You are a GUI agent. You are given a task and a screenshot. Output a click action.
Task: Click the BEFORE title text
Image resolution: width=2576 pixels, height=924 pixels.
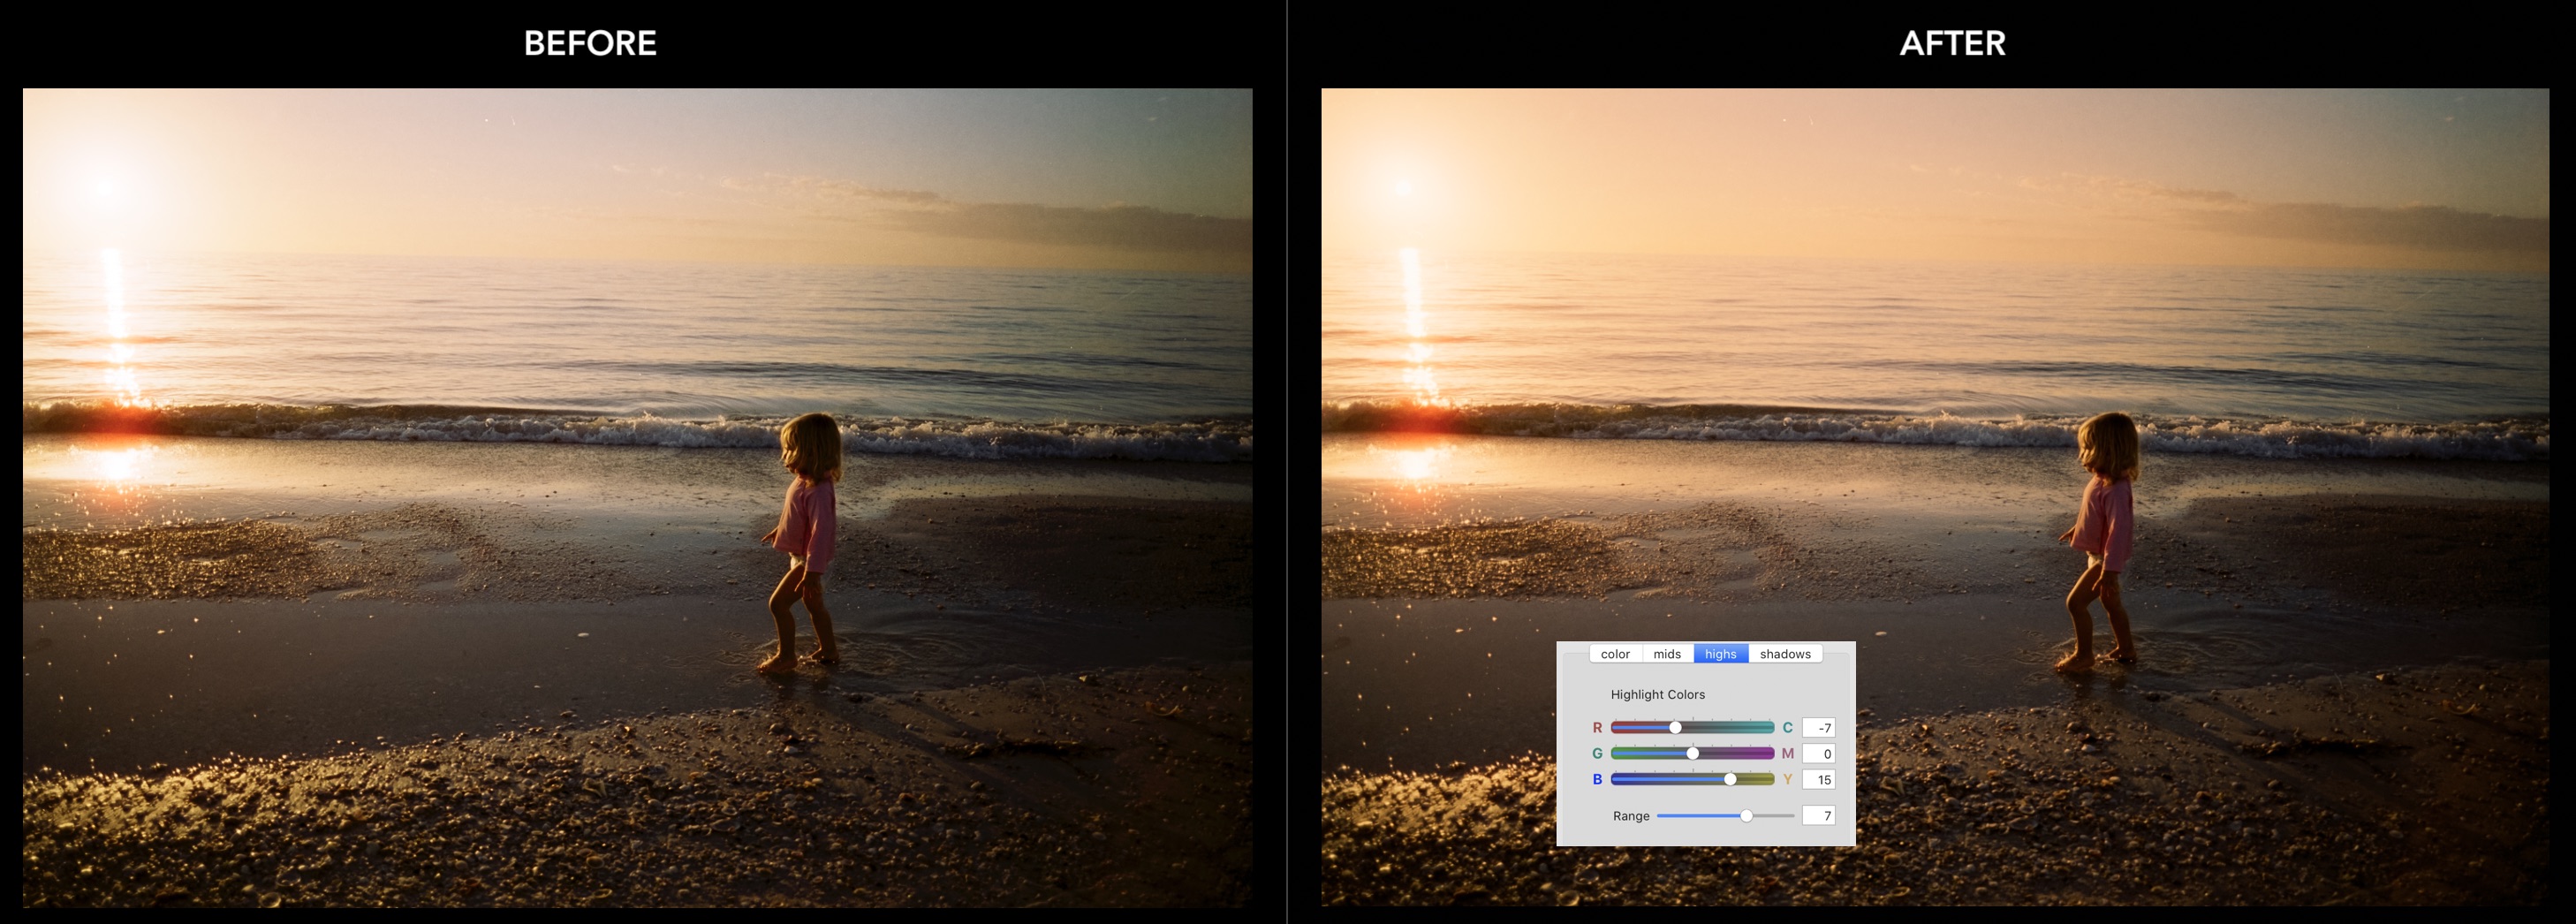tap(590, 43)
